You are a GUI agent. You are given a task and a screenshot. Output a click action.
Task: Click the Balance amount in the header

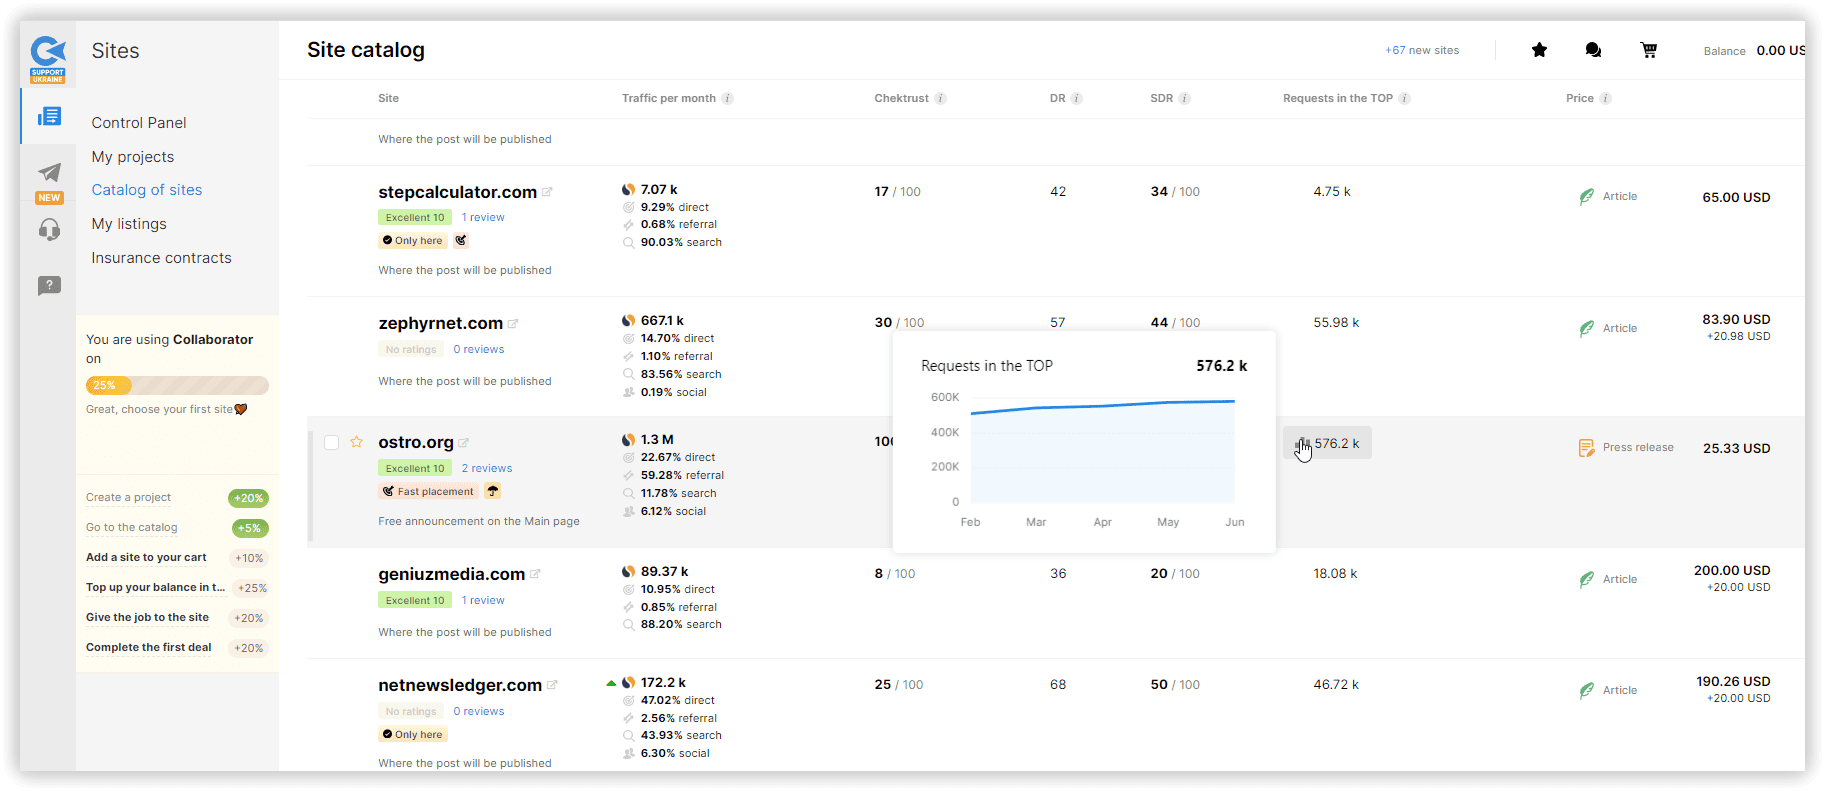[x=1780, y=50]
